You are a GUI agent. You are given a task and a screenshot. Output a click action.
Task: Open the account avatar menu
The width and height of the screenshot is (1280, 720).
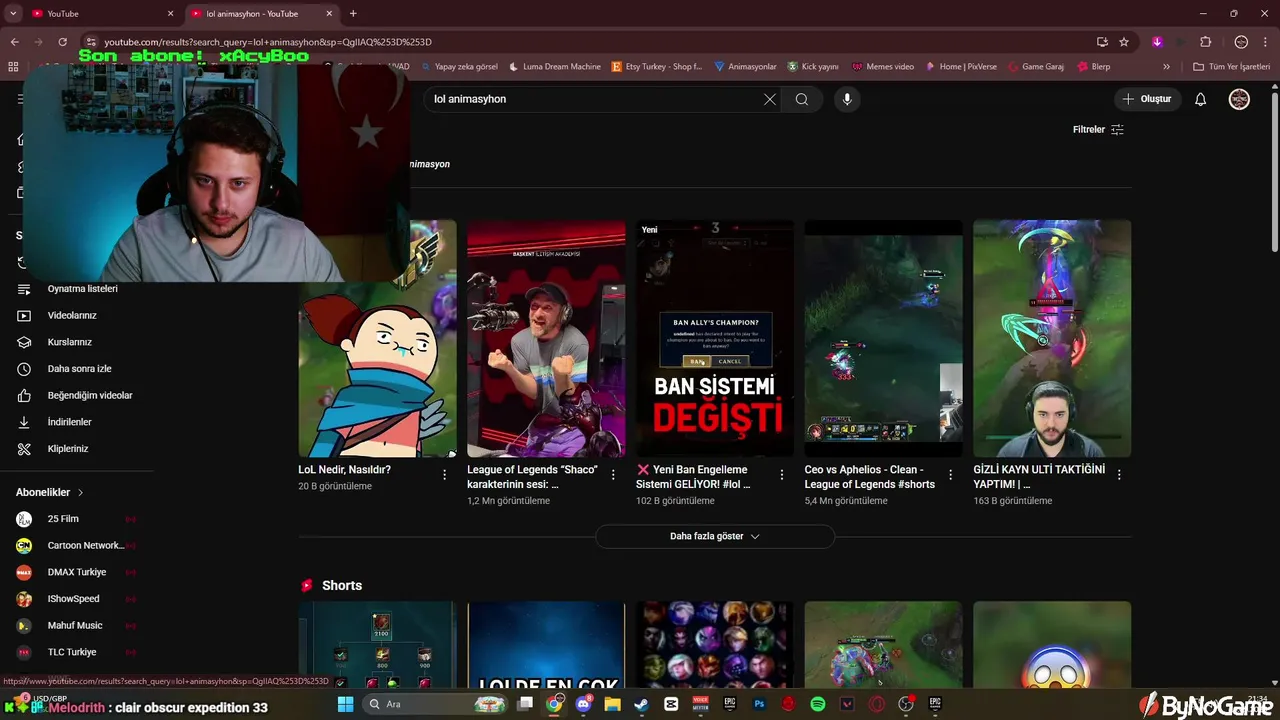(x=1239, y=99)
